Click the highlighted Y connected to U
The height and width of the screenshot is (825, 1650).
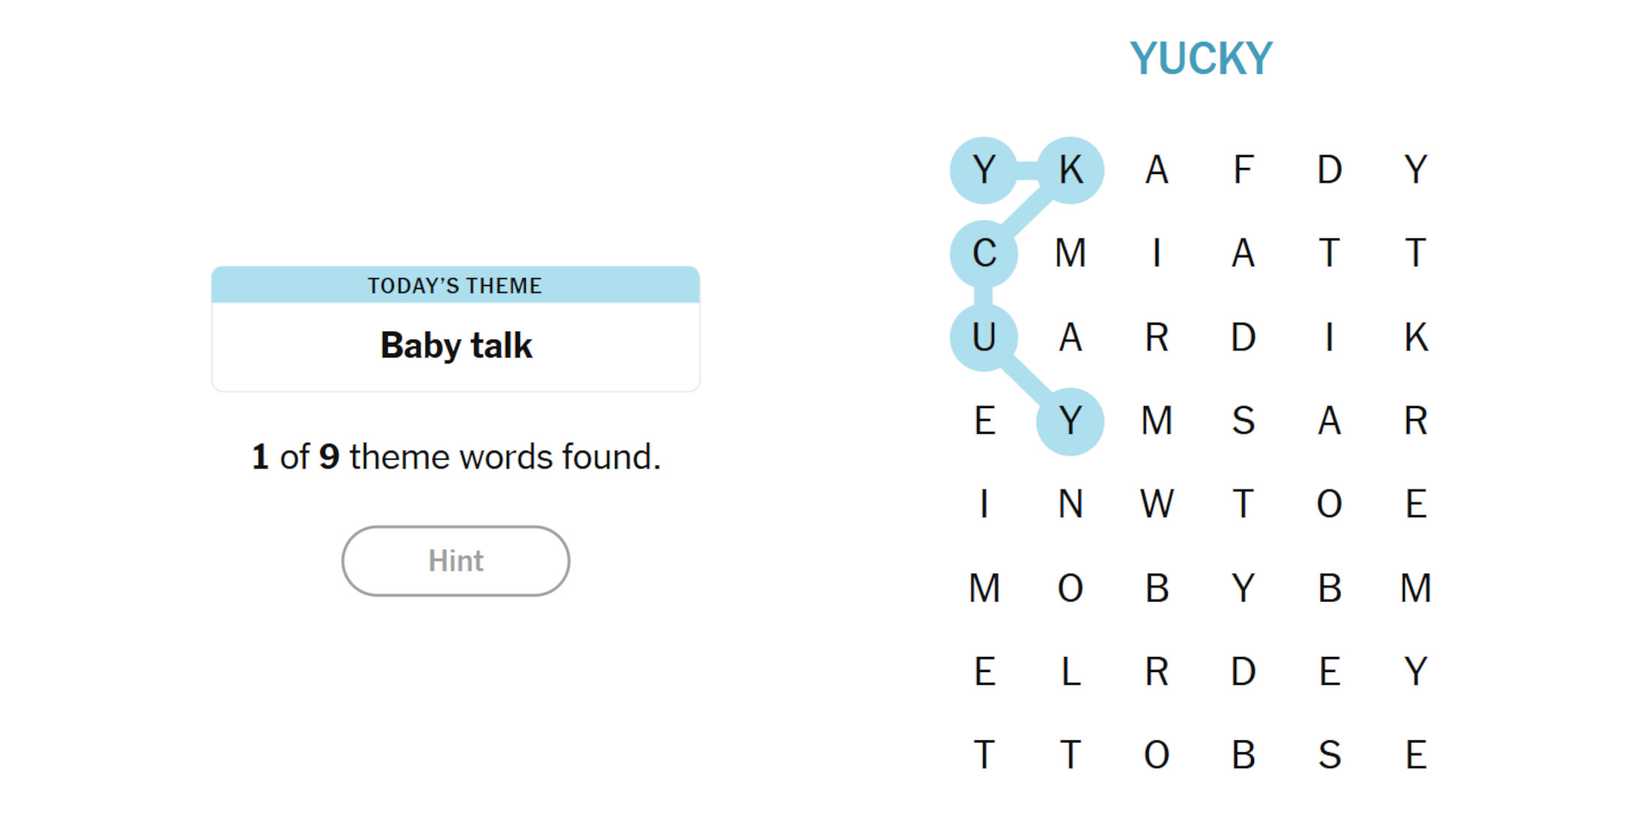(1070, 421)
